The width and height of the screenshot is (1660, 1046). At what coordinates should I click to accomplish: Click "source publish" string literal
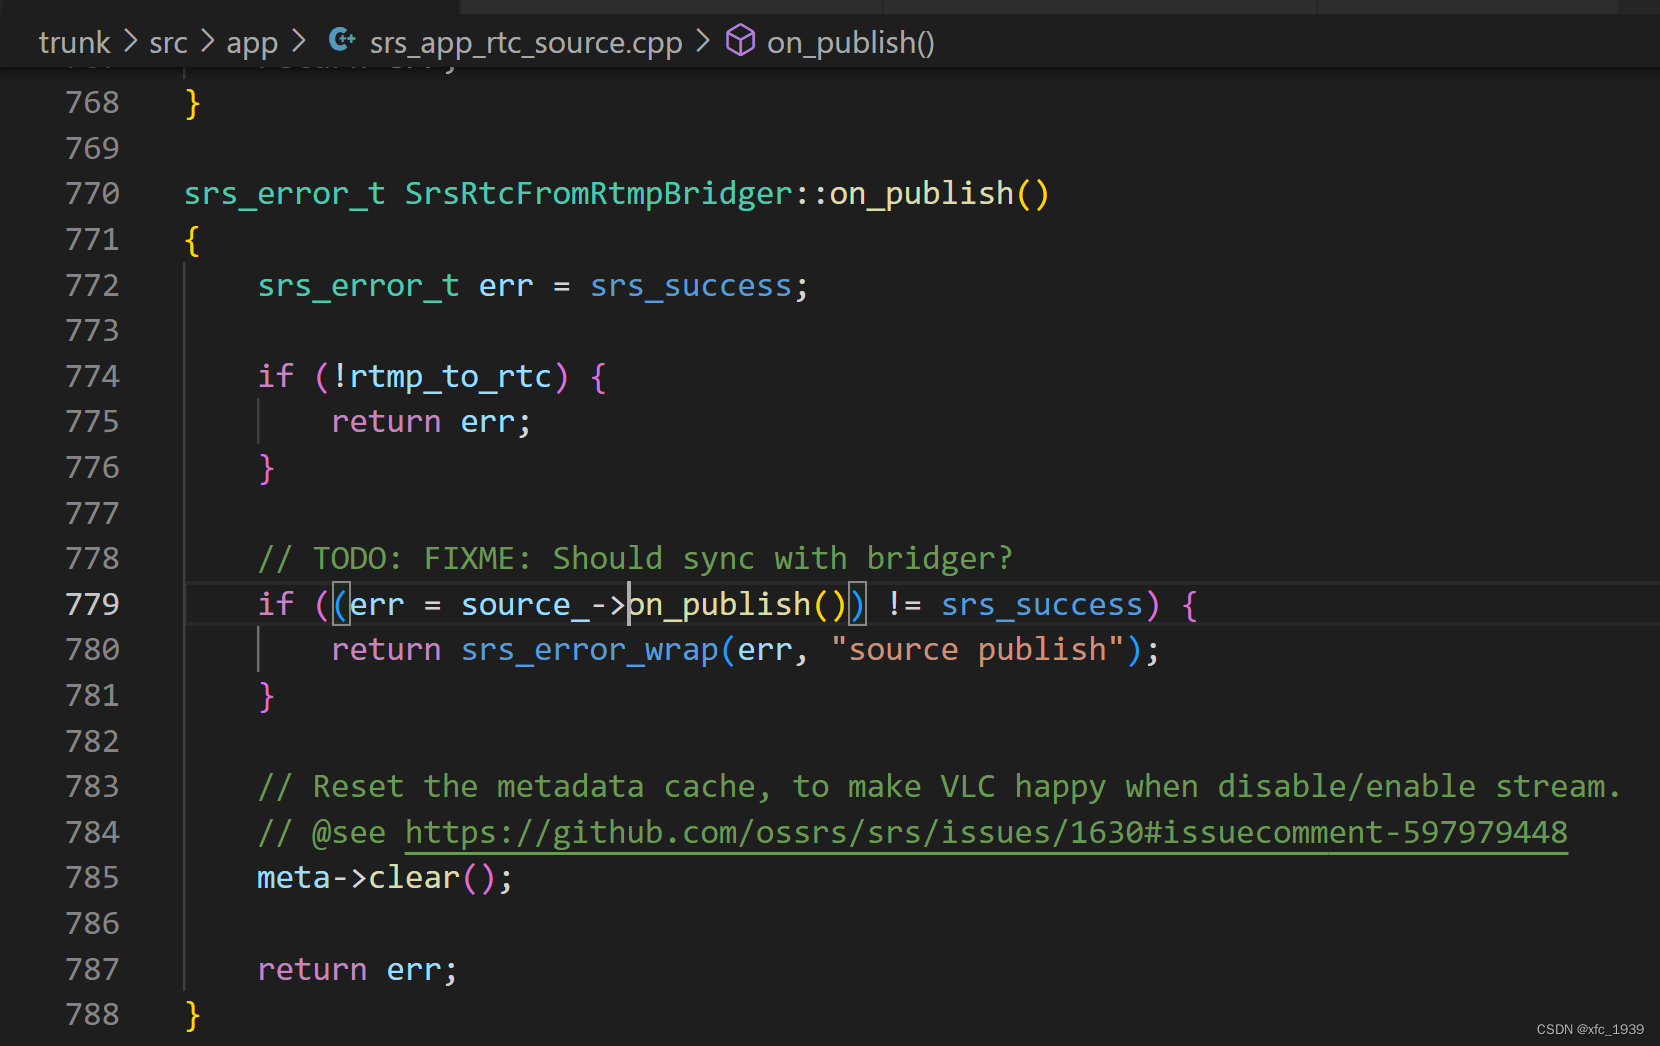click(978, 650)
